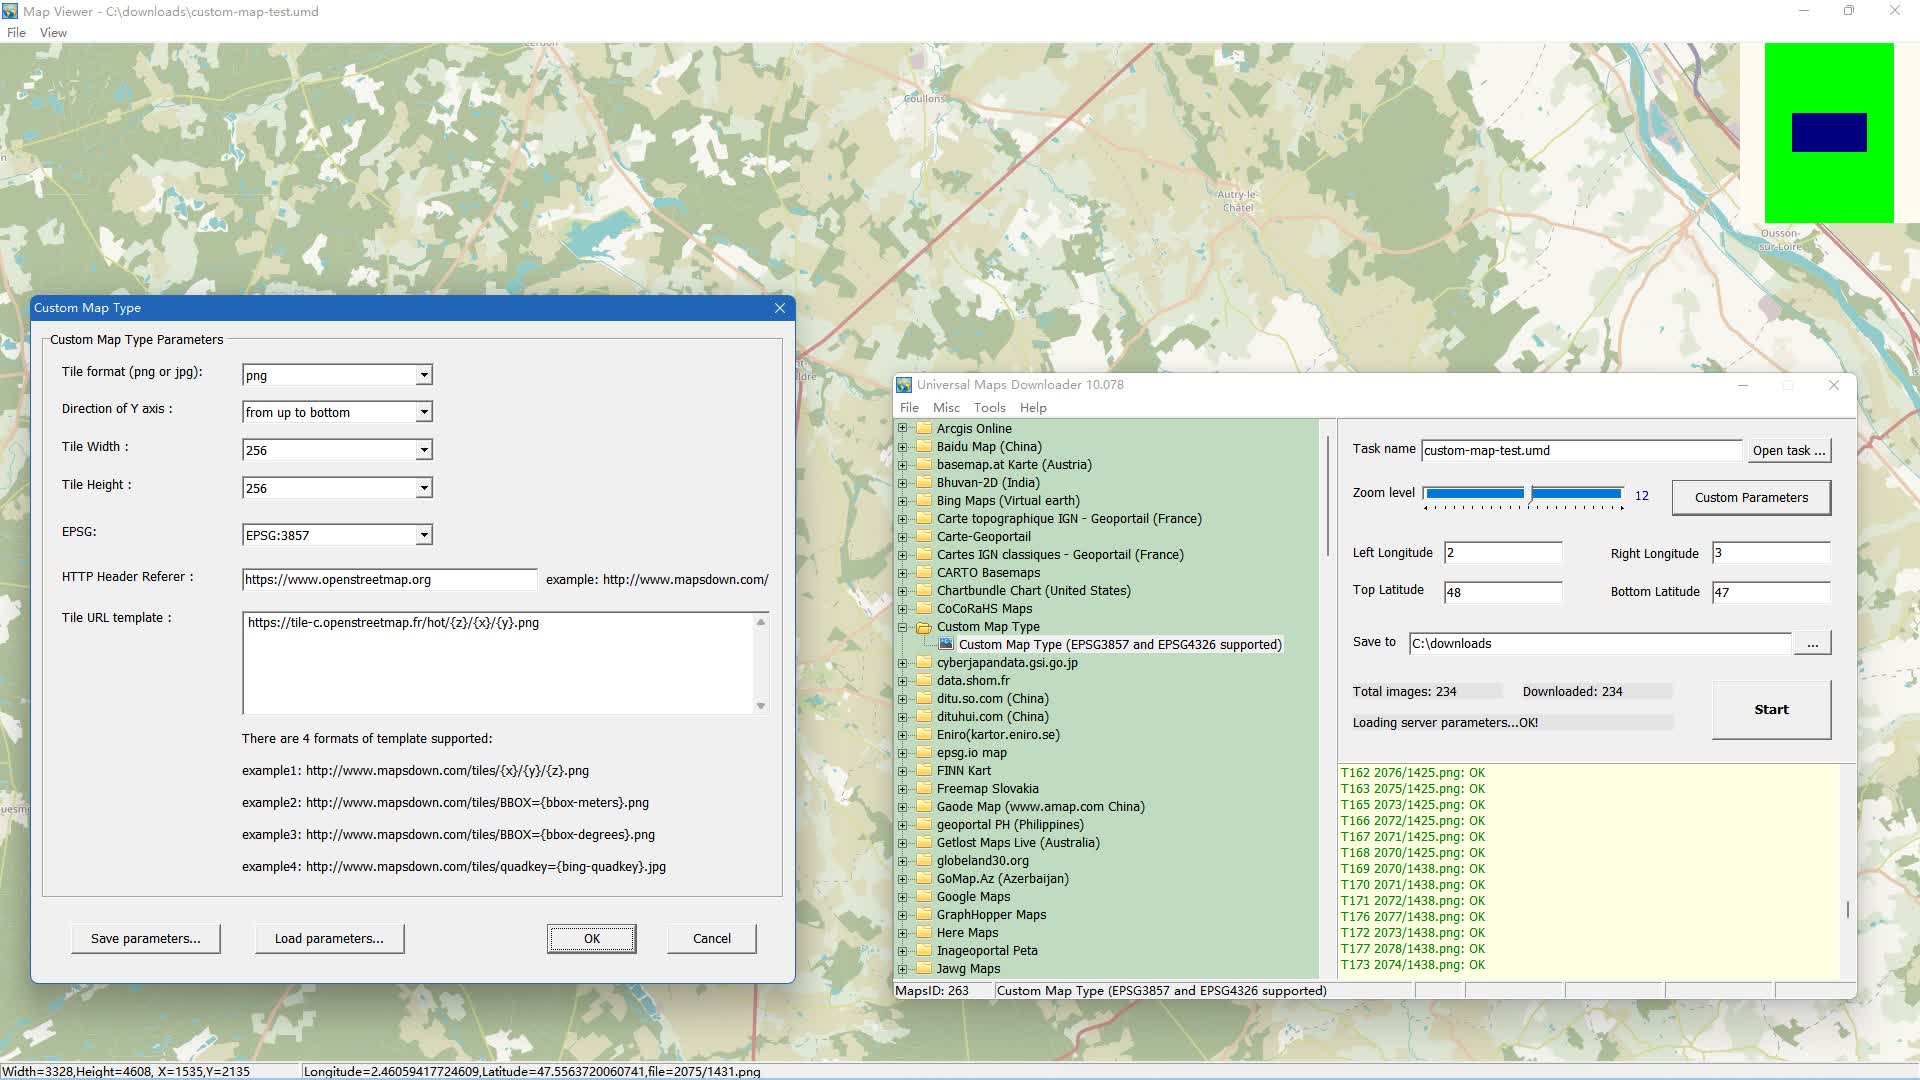This screenshot has width=1920, height=1080.
Task: Open the EPSG dropdown
Action: 424,534
